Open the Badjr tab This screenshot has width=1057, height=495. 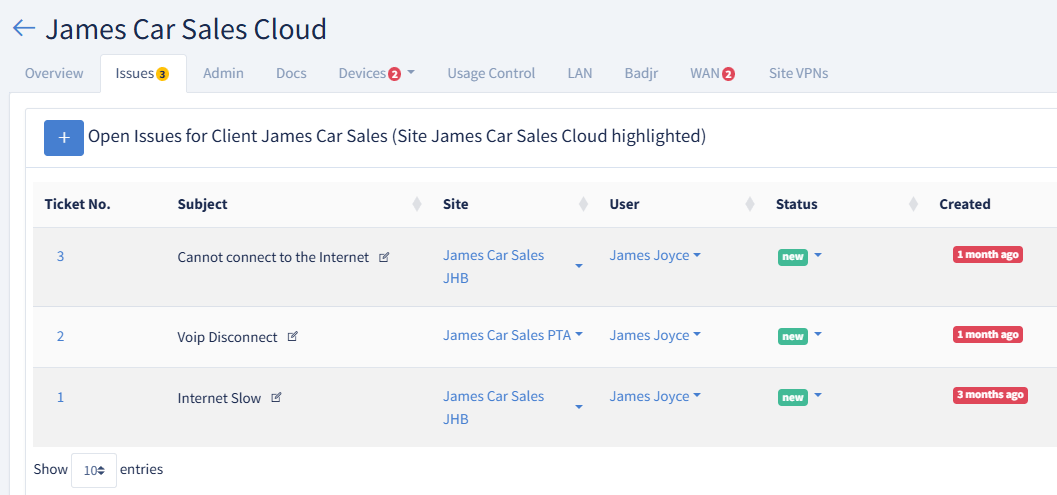coord(641,74)
